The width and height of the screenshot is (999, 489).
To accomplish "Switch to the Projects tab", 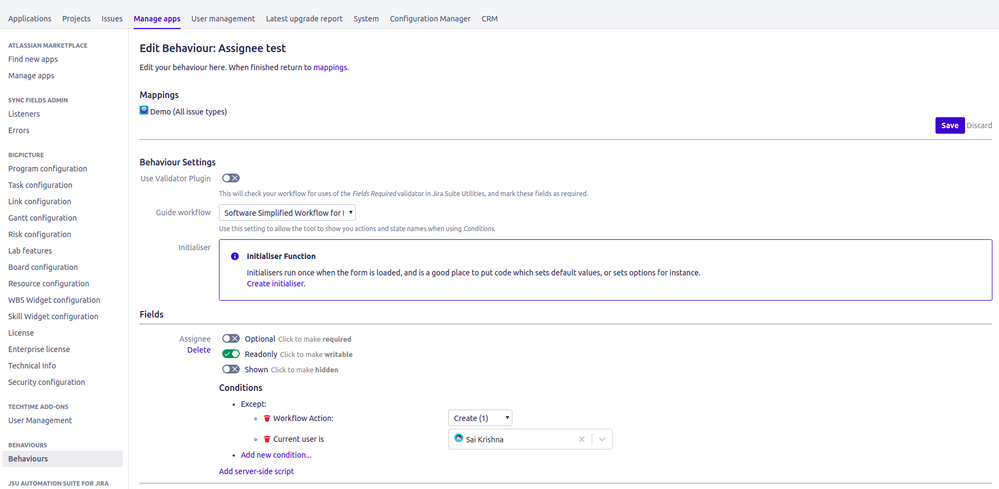I will coord(76,18).
